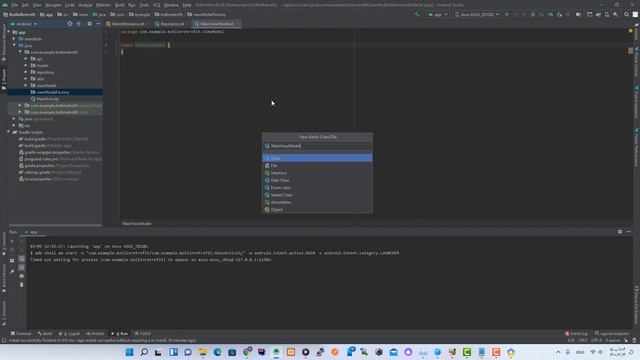640x360 pixels.
Task: Select Annotation in the popup list
Action: pyautogui.click(x=317, y=202)
